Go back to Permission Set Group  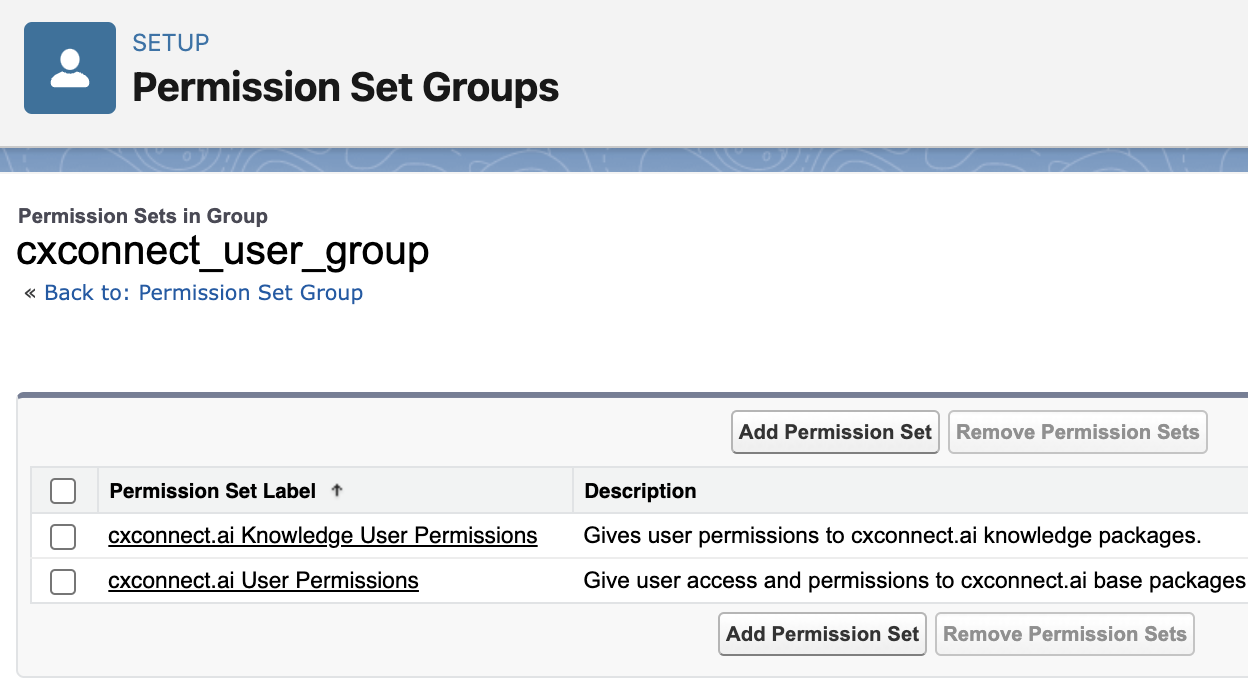[203, 293]
